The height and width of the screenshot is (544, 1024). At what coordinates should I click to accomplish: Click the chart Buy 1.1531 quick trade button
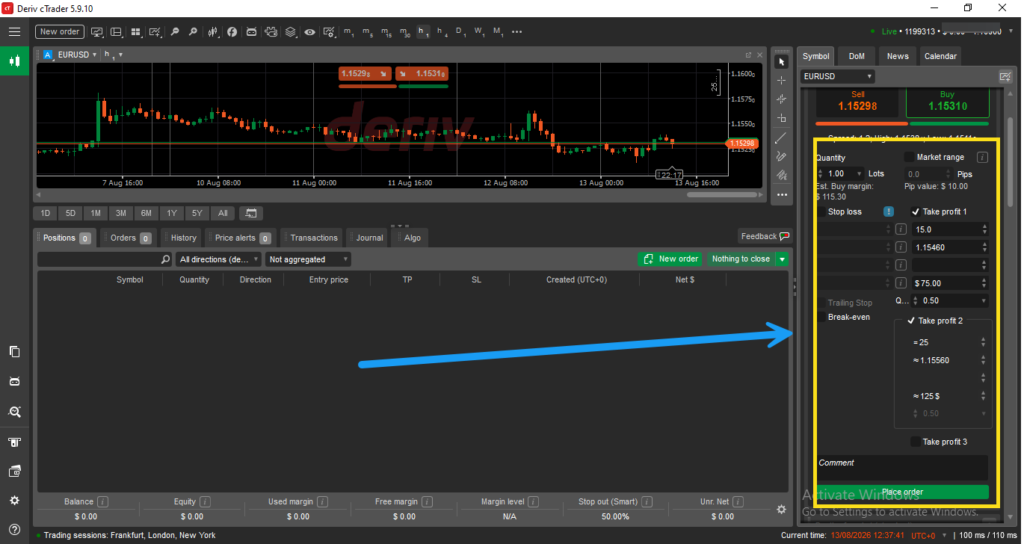pyautogui.click(x=422, y=74)
